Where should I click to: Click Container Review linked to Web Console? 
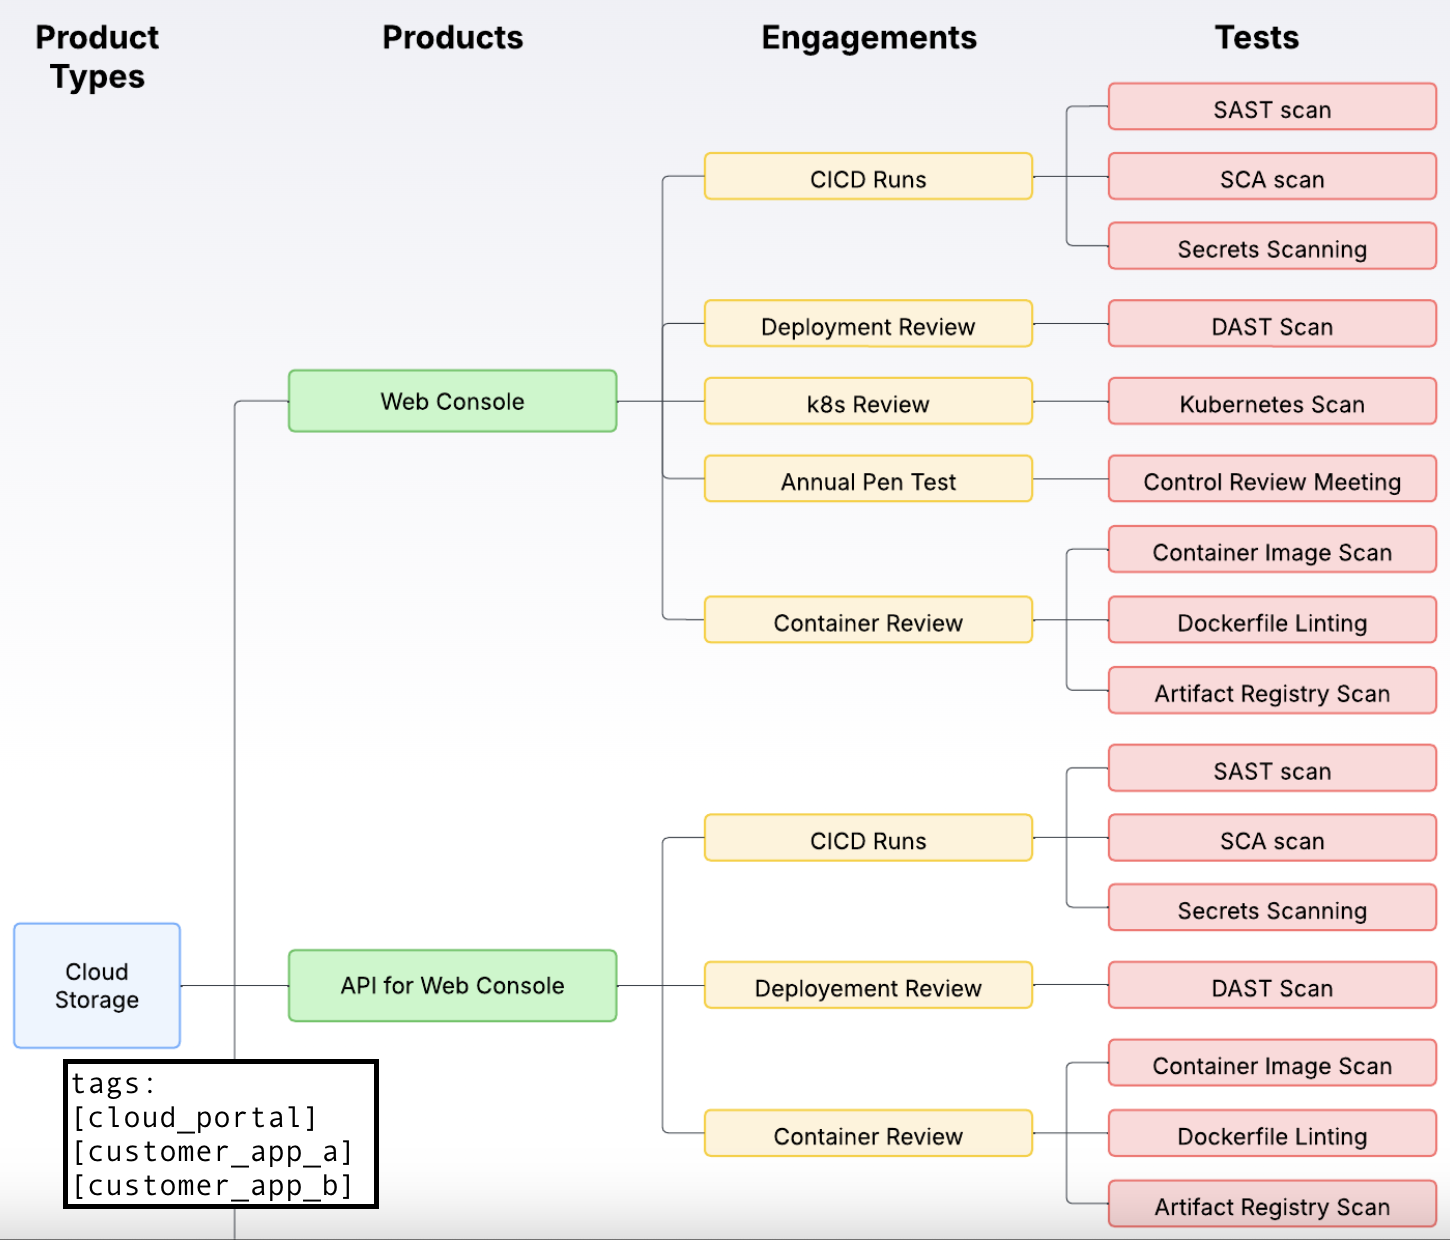point(868,621)
